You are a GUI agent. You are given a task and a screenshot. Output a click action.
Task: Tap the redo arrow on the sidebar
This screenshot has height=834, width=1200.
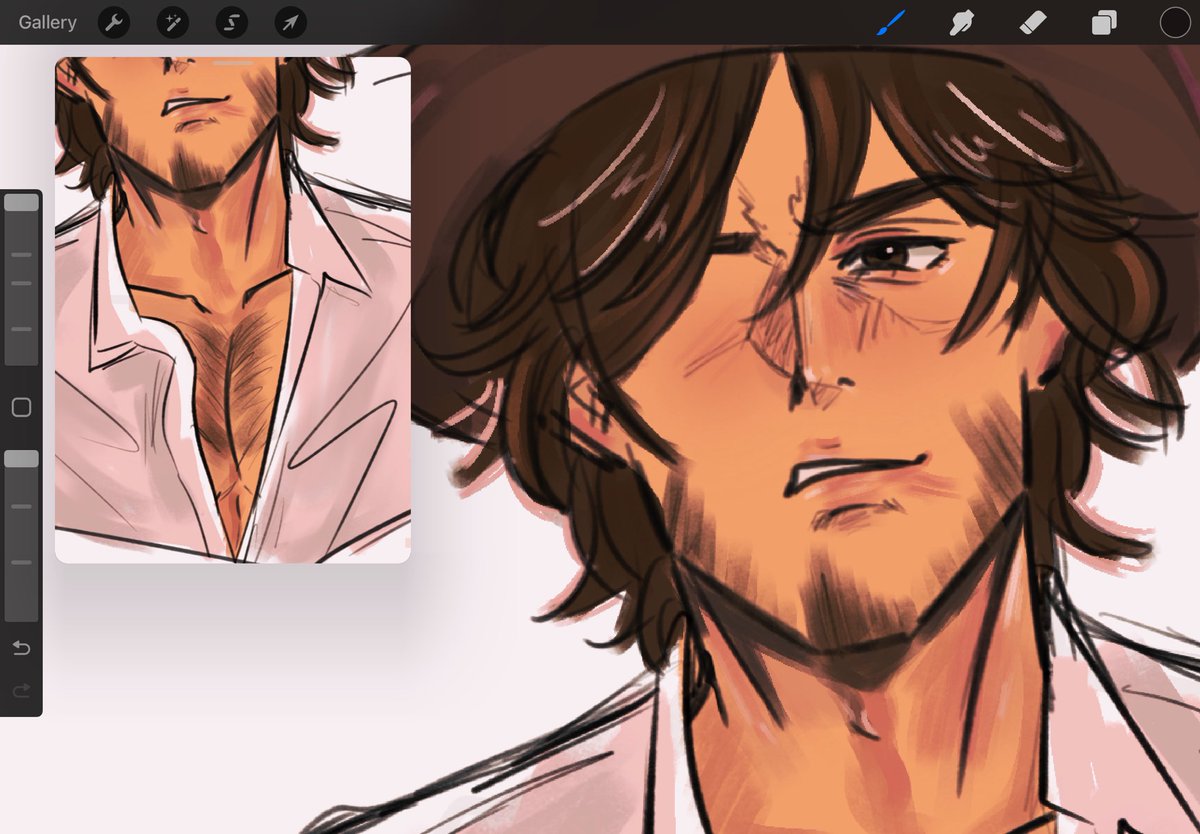coord(22,690)
